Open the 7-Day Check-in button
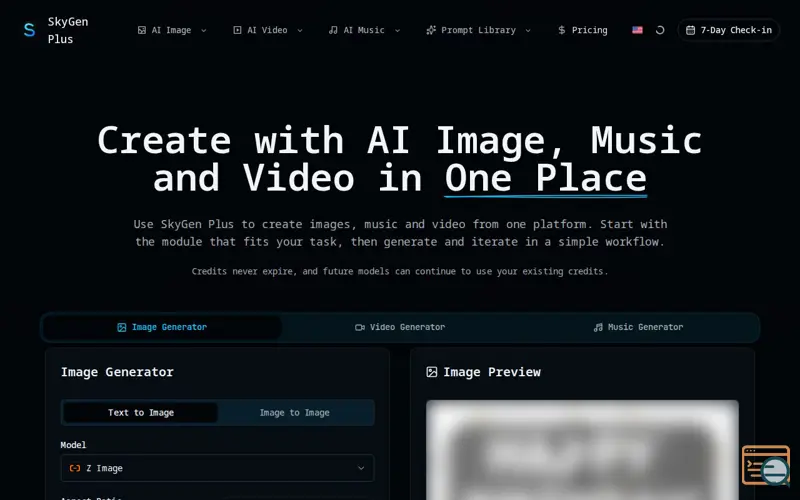Viewport: 800px width, 500px height. (728, 30)
